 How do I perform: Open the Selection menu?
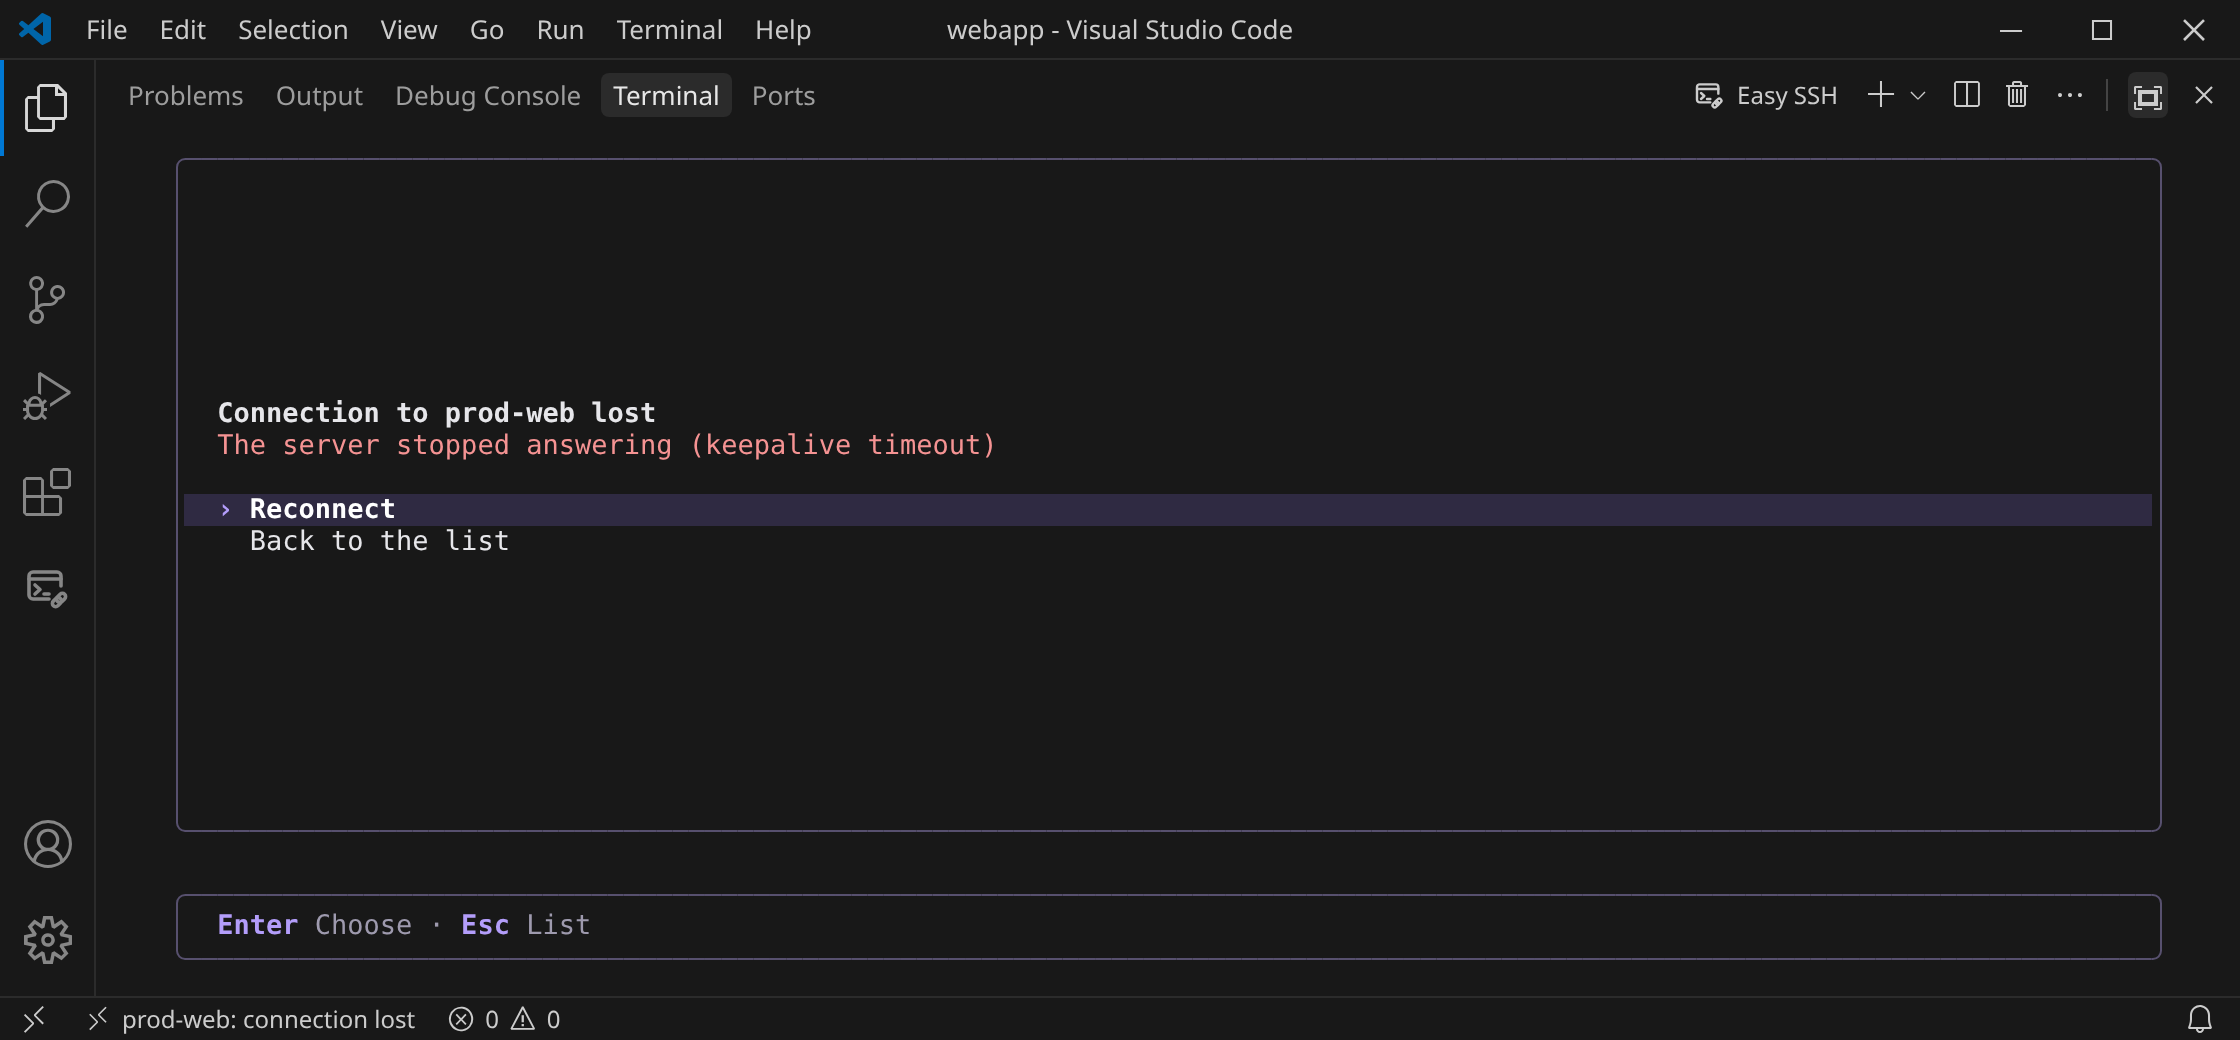293,30
